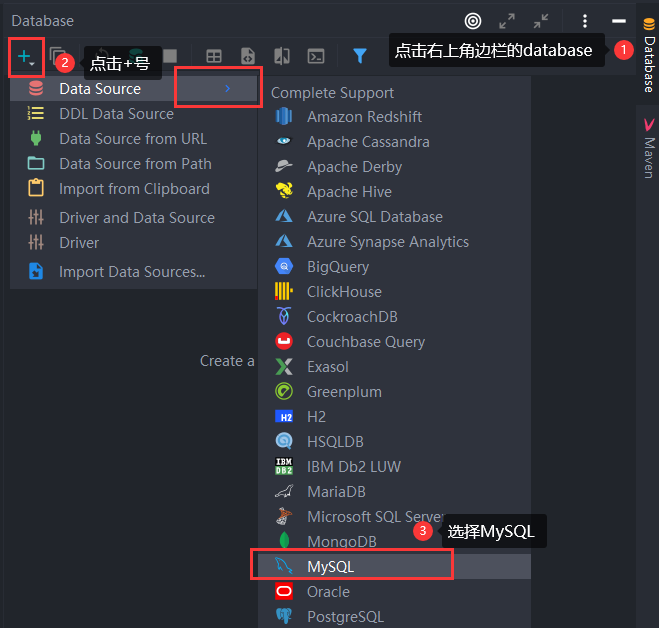Viewport: 659px width, 628px height.
Task: Click the compare structures toolbar icon
Action: tap(282, 56)
